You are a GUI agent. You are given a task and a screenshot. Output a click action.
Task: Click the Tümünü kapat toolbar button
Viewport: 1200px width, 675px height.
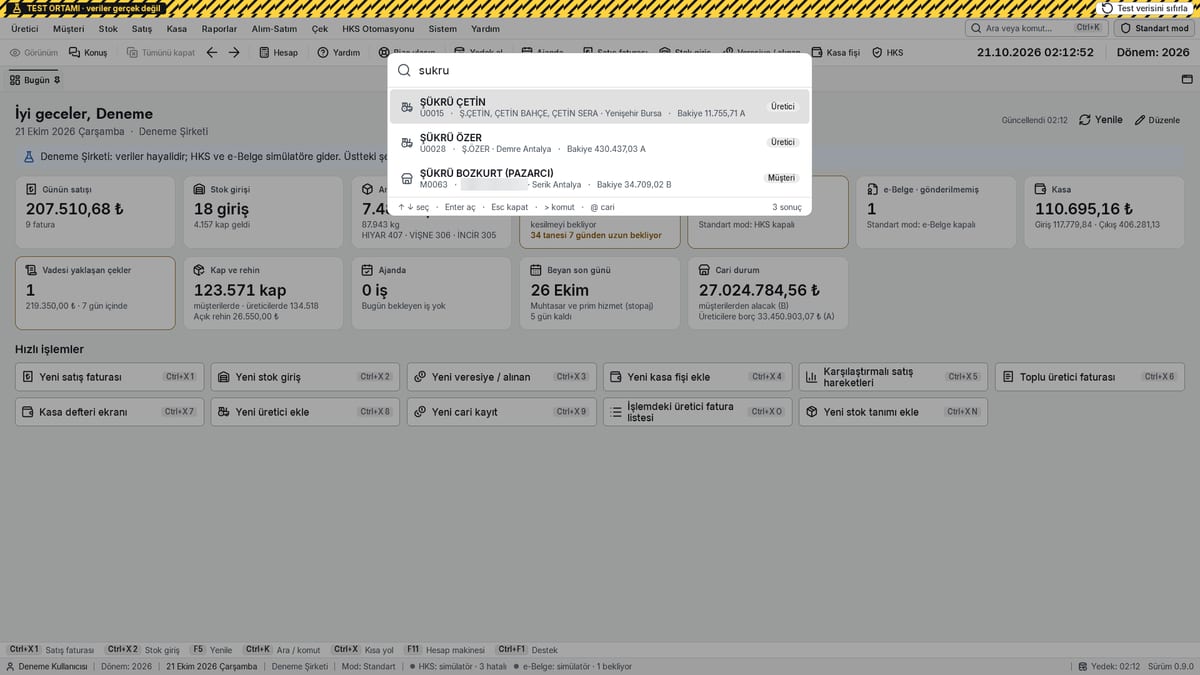click(x=162, y=52)
